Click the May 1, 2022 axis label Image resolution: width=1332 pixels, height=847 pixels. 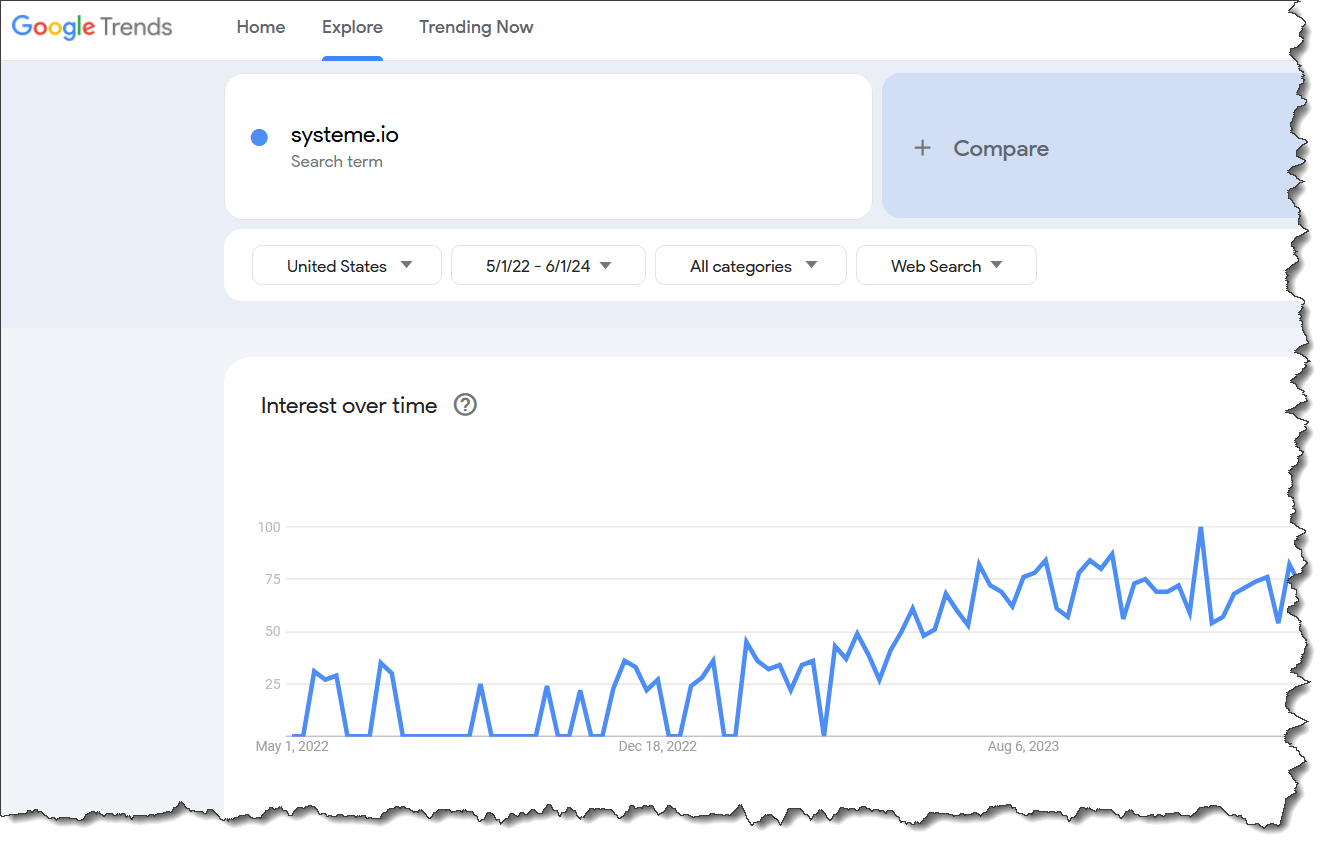292,746
